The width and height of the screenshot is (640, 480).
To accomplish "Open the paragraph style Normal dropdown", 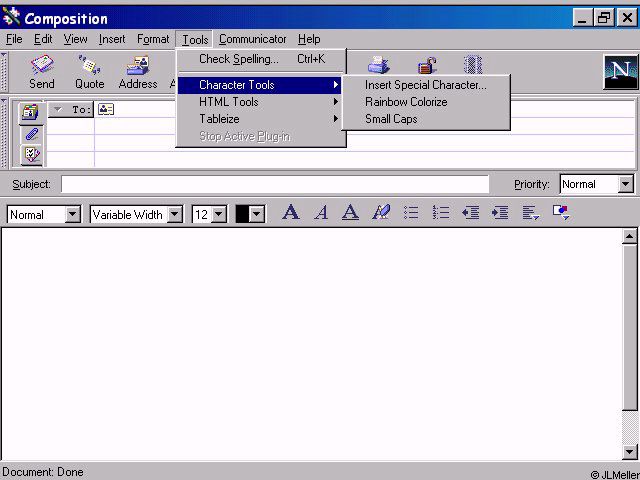I will coord(73,214).
